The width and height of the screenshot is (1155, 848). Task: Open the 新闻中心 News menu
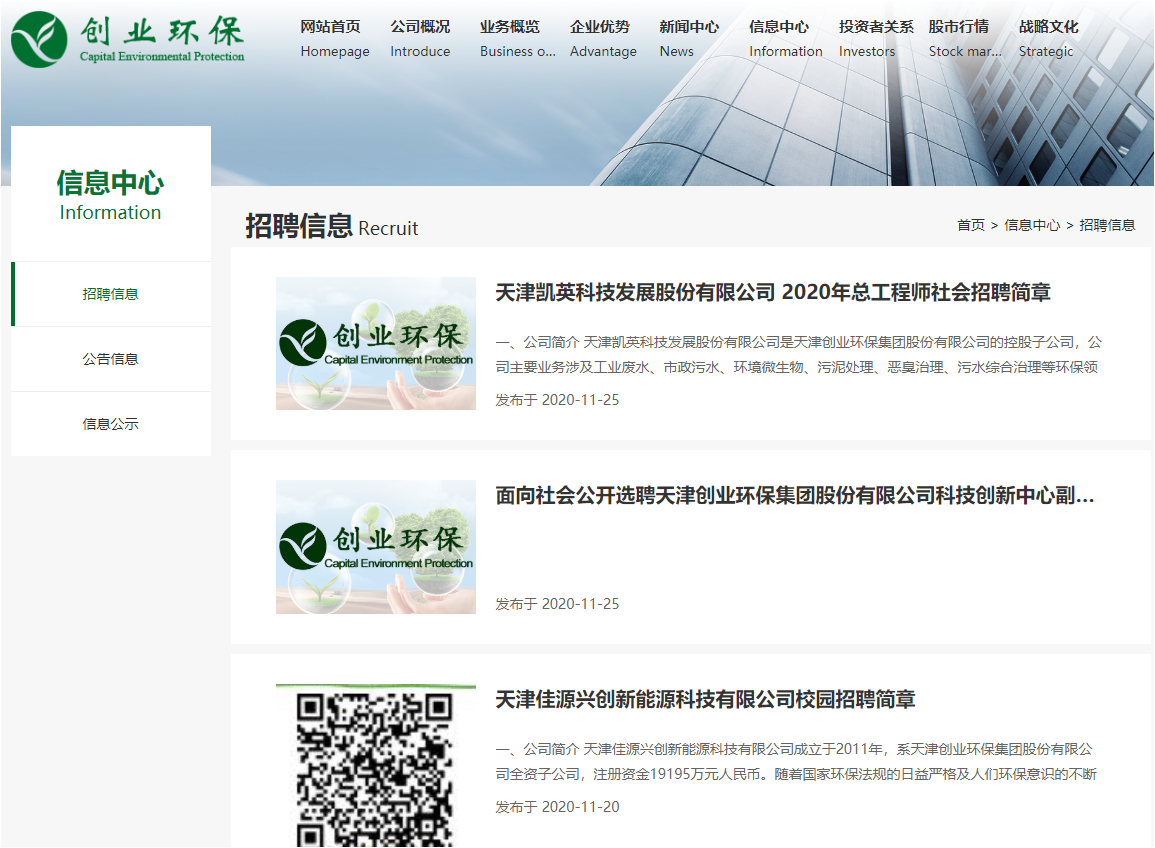click(x=689, y=39)
